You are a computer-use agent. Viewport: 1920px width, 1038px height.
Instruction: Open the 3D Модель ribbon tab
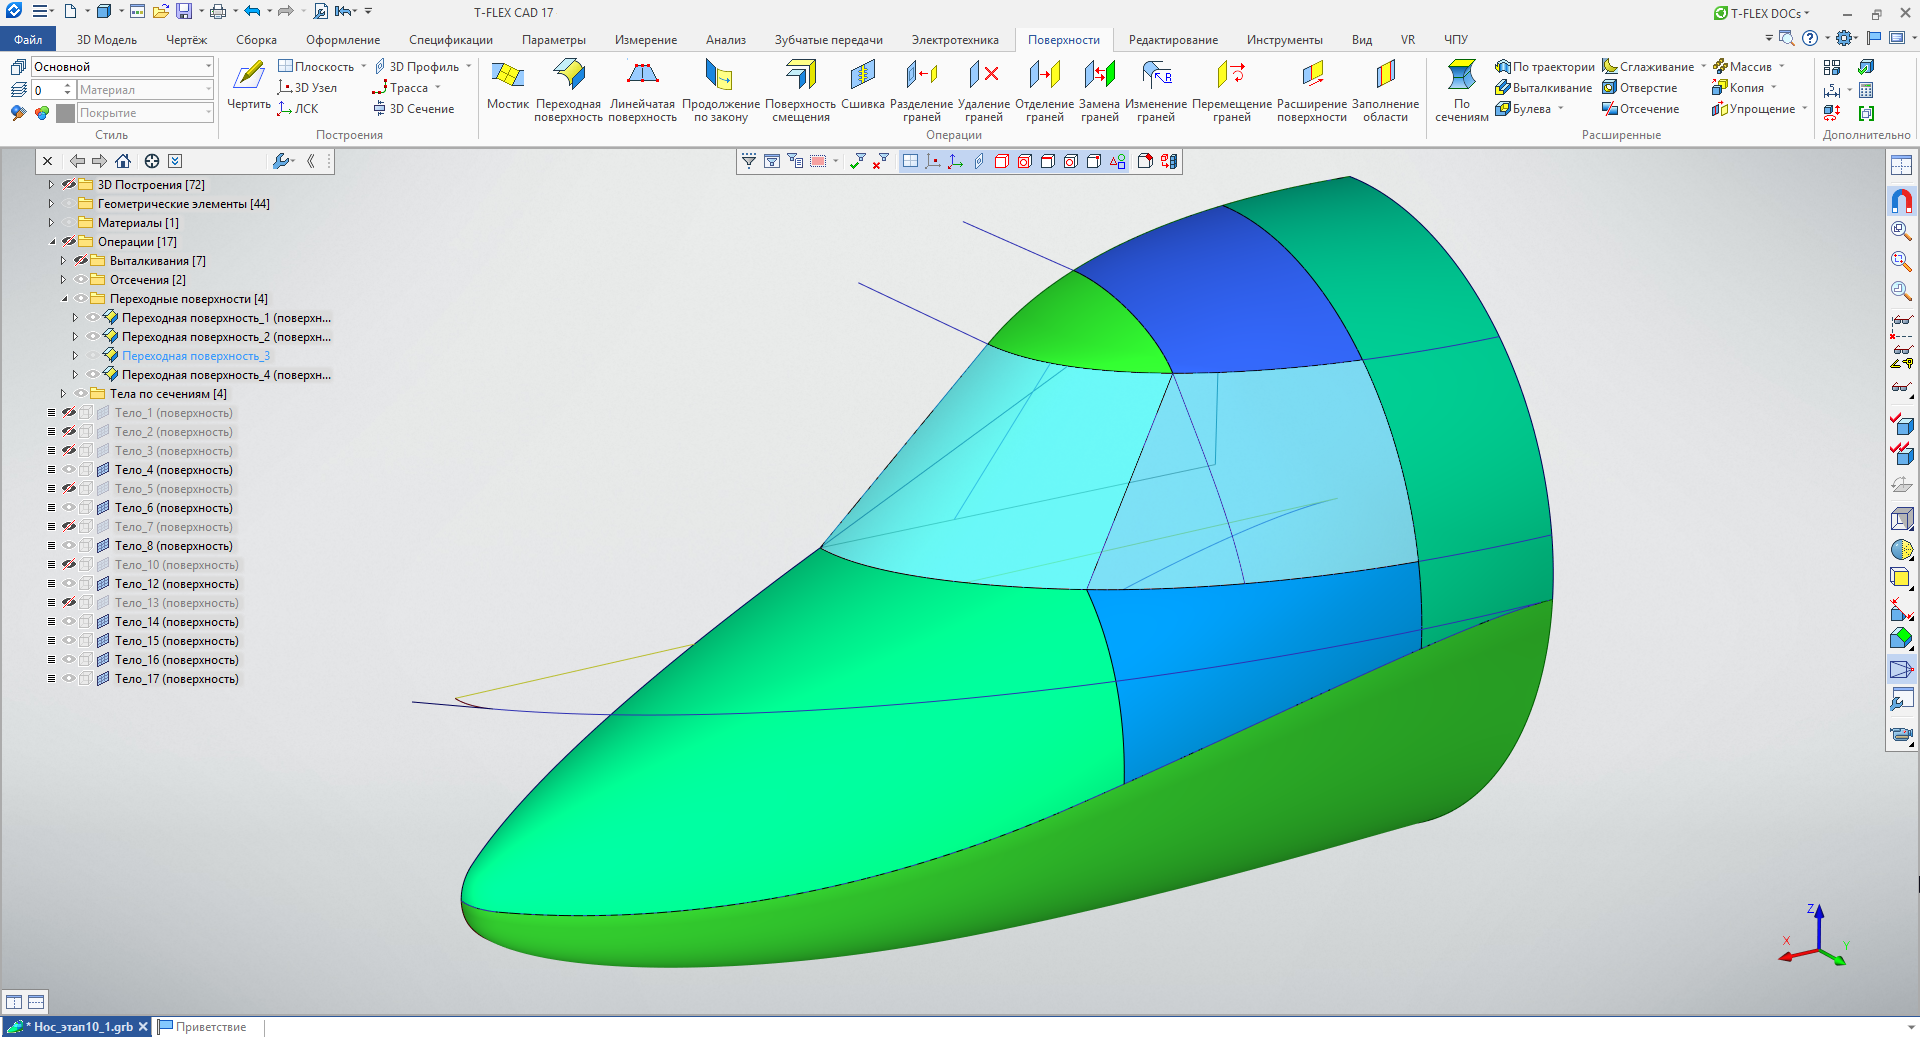(107, 40)
